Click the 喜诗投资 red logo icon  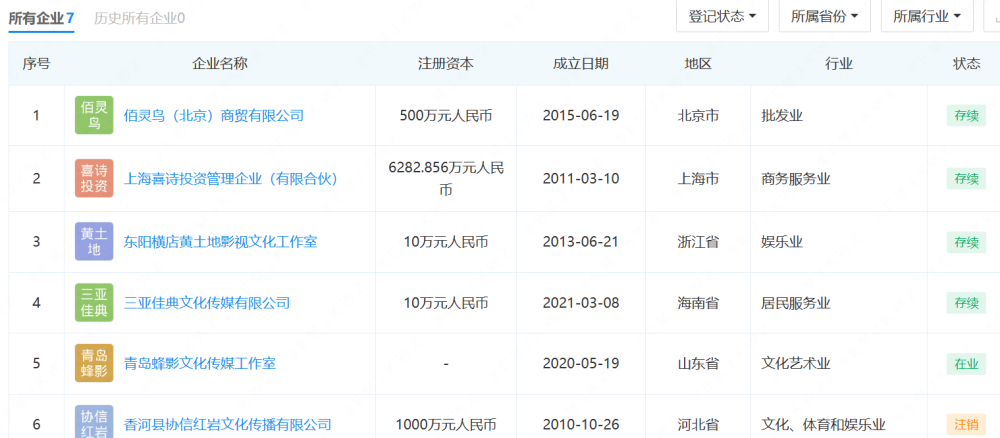pyautogui.click(x=95, y=178)
